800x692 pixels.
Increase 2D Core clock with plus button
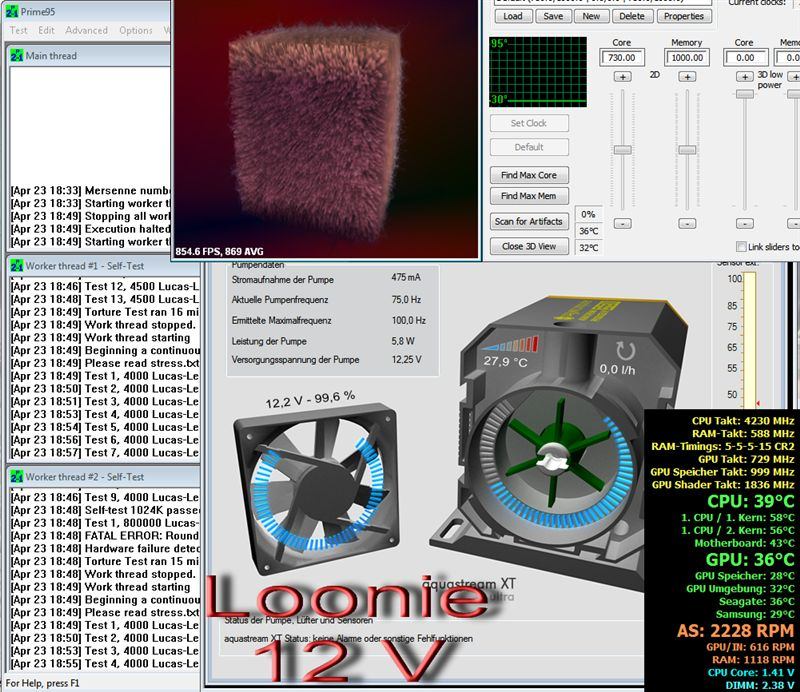(622, 77)
